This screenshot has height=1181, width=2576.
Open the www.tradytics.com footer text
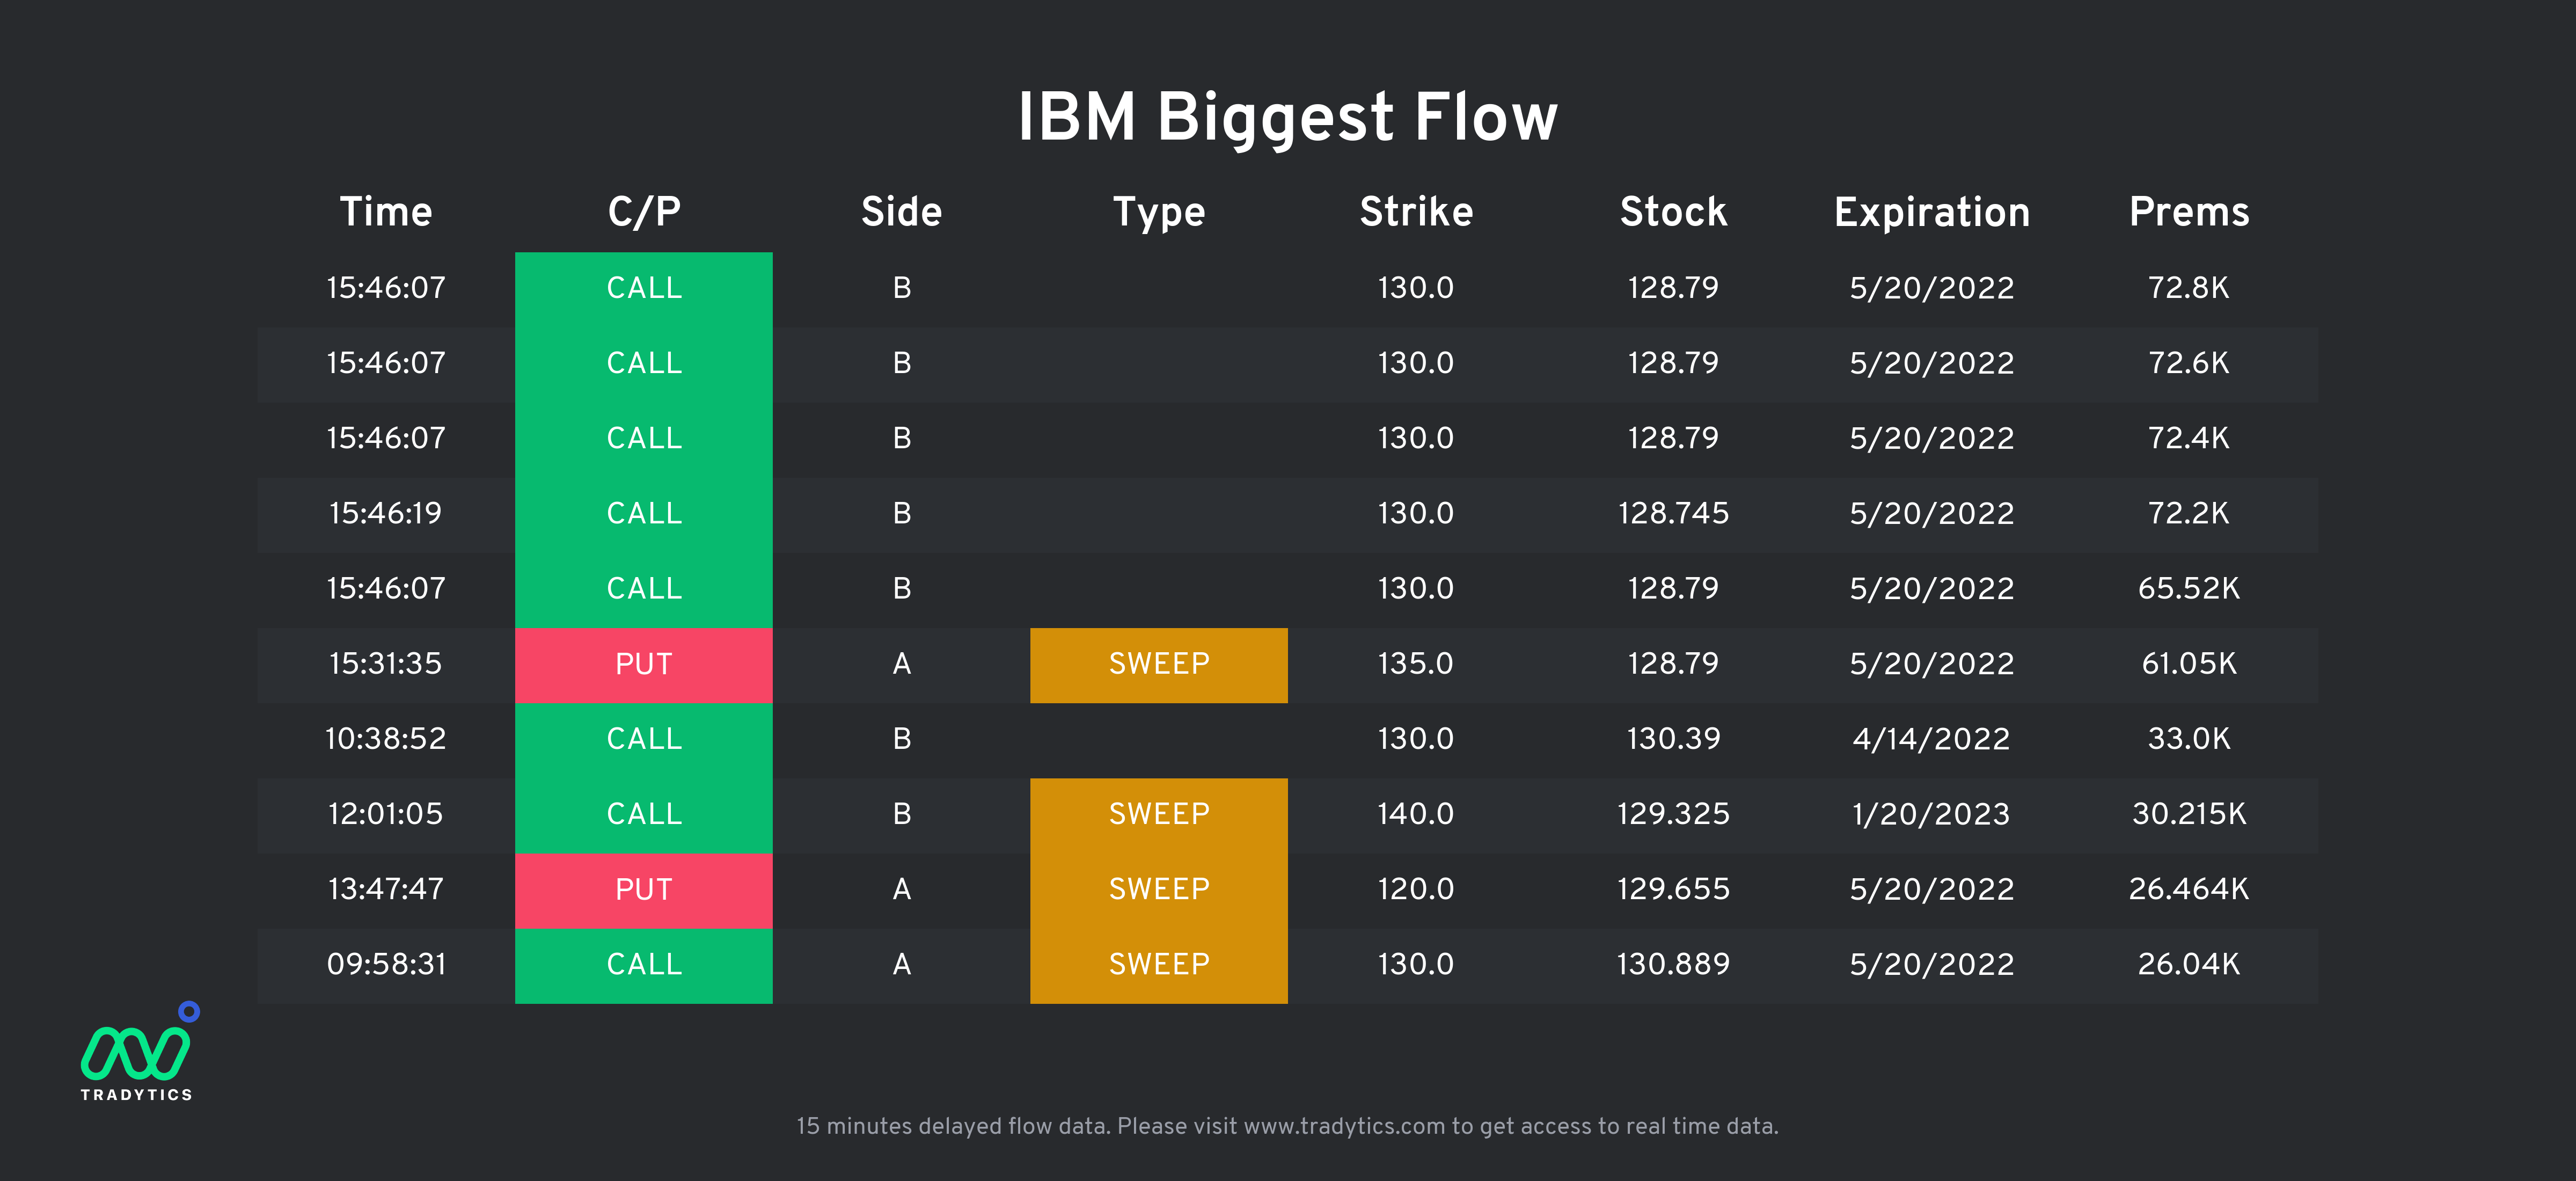click(x=1344, y=1126)
